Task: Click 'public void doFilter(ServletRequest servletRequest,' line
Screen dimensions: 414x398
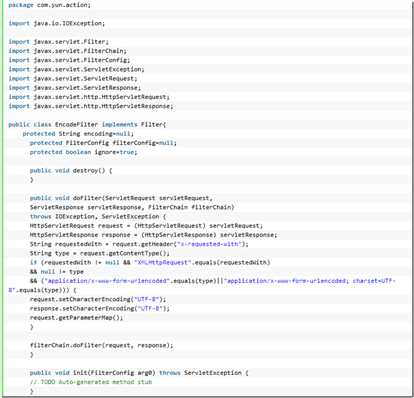Action: click(121, 198)
